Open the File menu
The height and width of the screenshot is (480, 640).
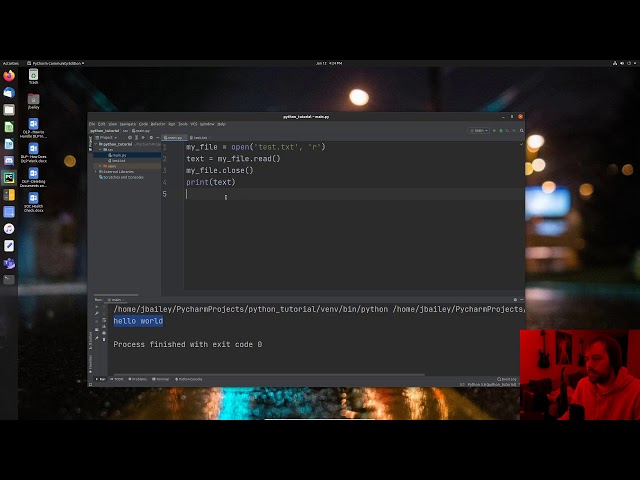pyautogui.click(x=92, y=124)
